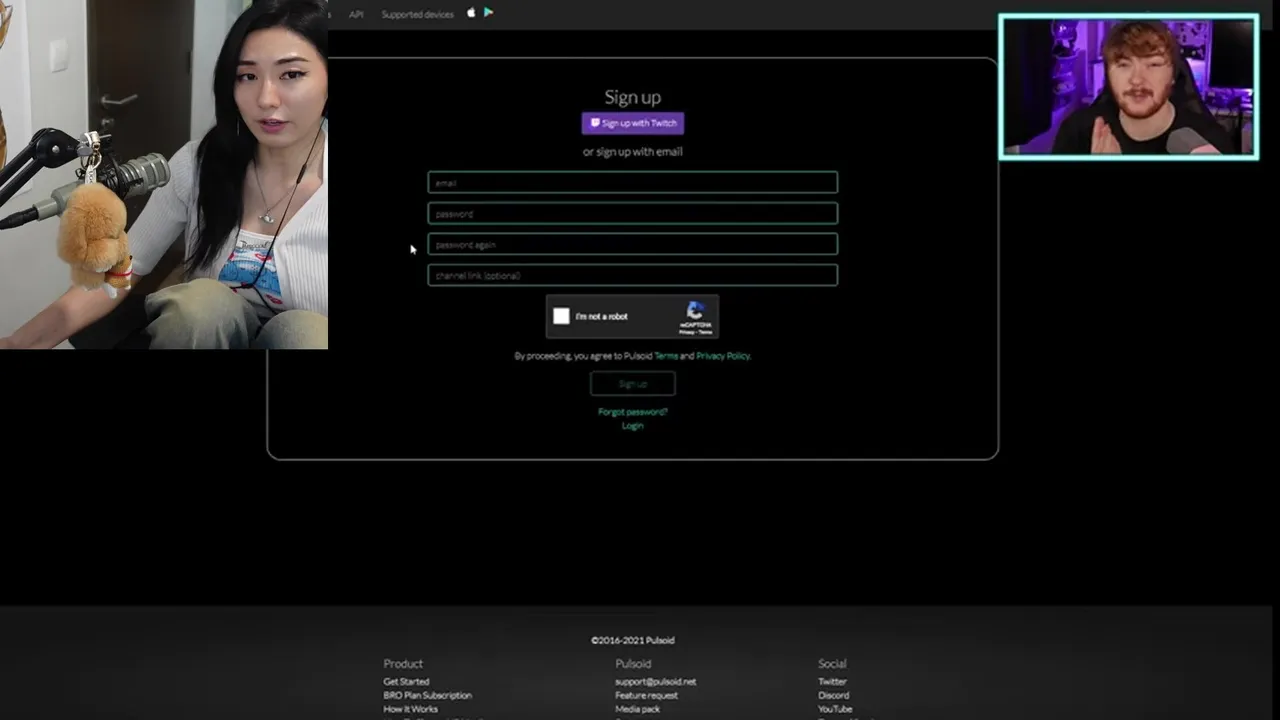Viewport: 1280px width, 720px height.
Task: Open Twitter link under Social
Action: [832, 682]
